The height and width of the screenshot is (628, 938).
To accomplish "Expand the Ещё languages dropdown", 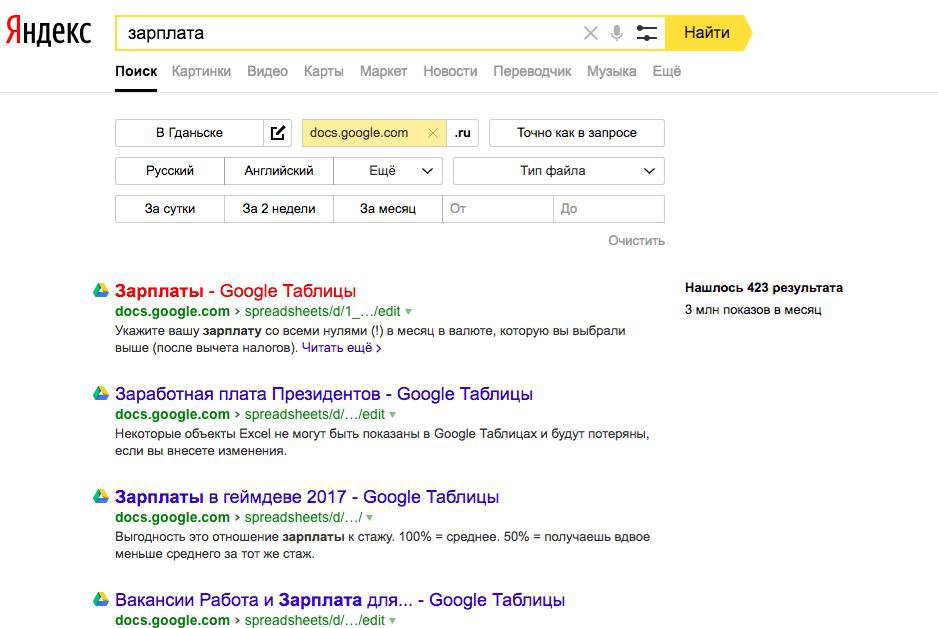I will (x=388, y=171).
